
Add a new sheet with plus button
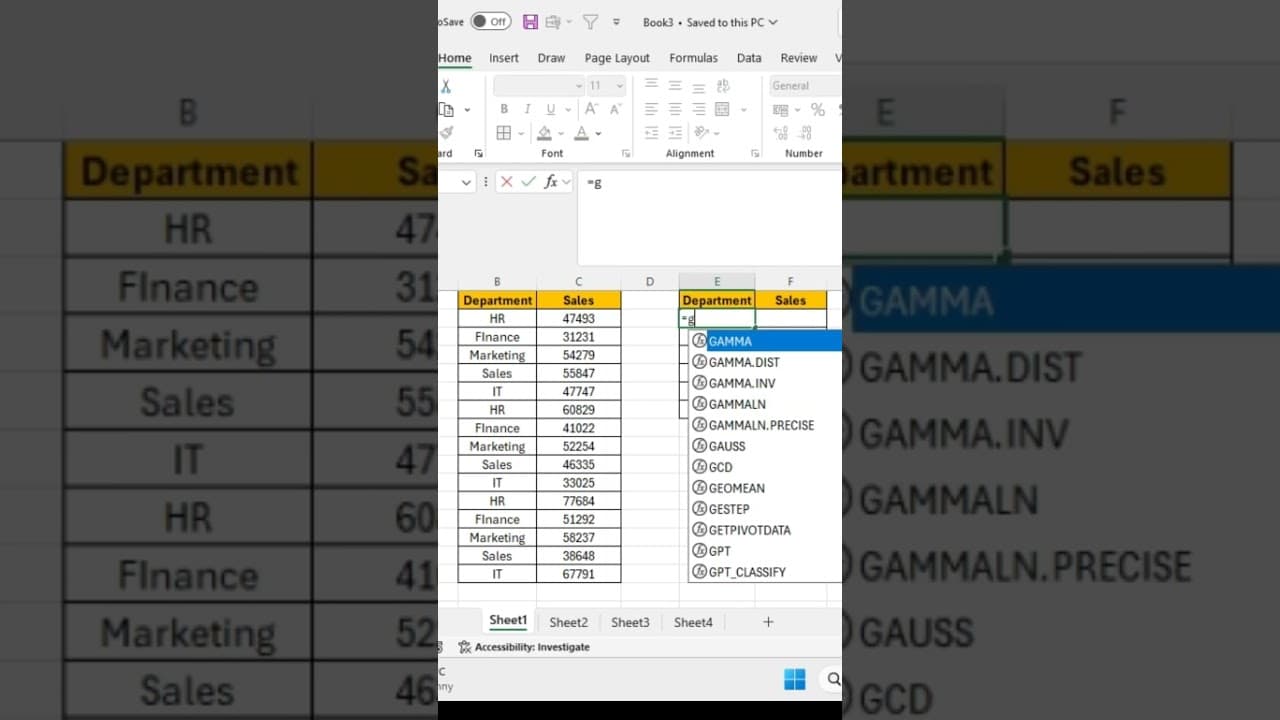[x=768, y=622]
